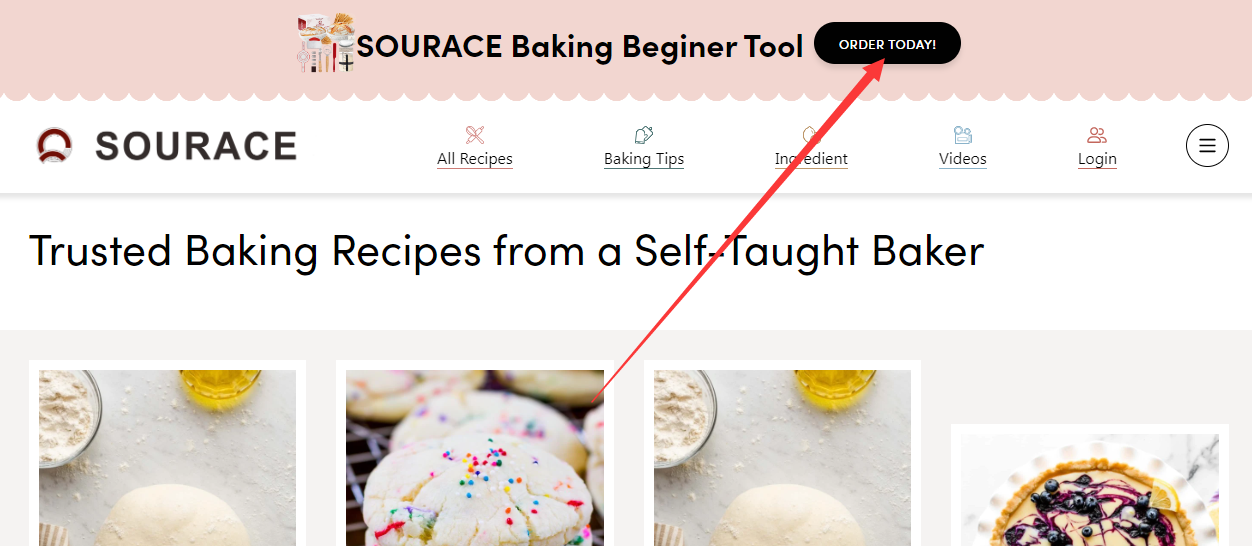Open the third dough recipe thumbnail

[x=782, y=458]
